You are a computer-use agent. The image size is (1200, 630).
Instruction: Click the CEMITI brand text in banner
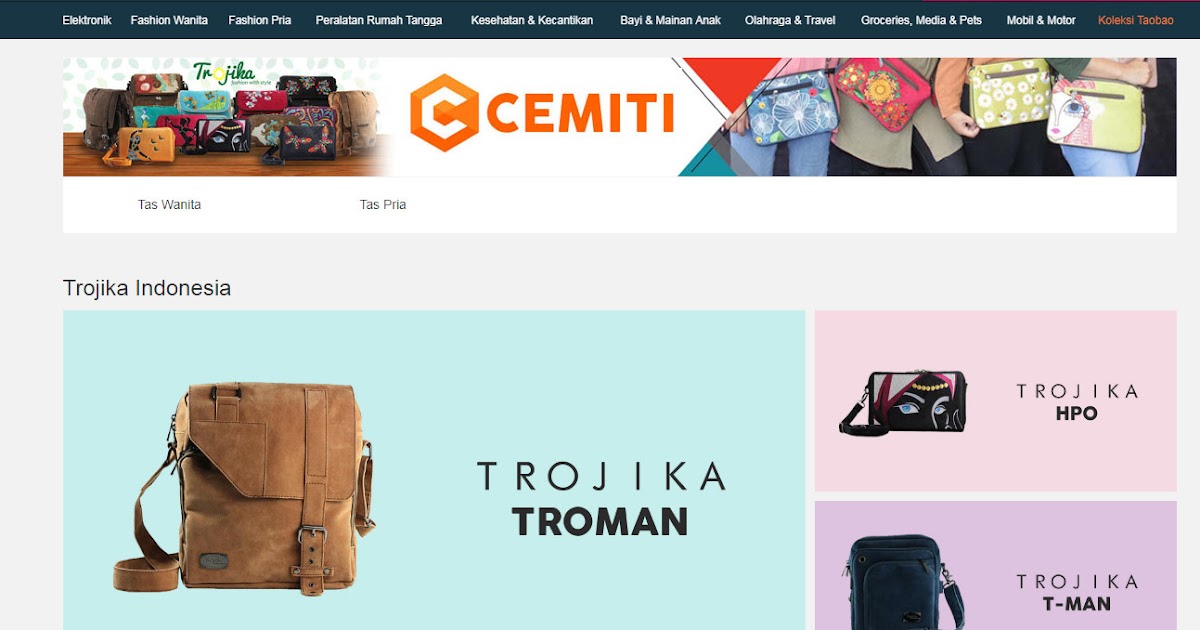pyautogui.click(x=585, y=114)
